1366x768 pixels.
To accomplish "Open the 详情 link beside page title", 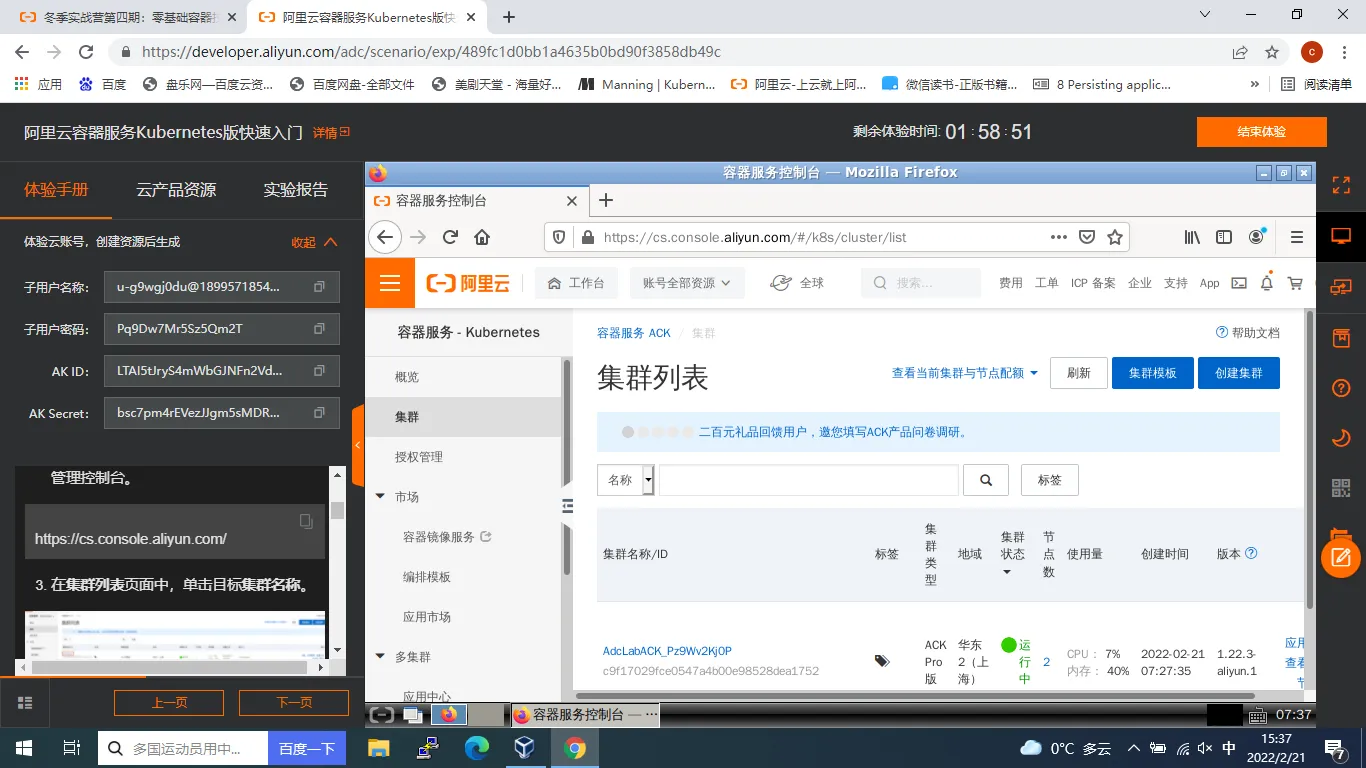I will coord(331,132).
